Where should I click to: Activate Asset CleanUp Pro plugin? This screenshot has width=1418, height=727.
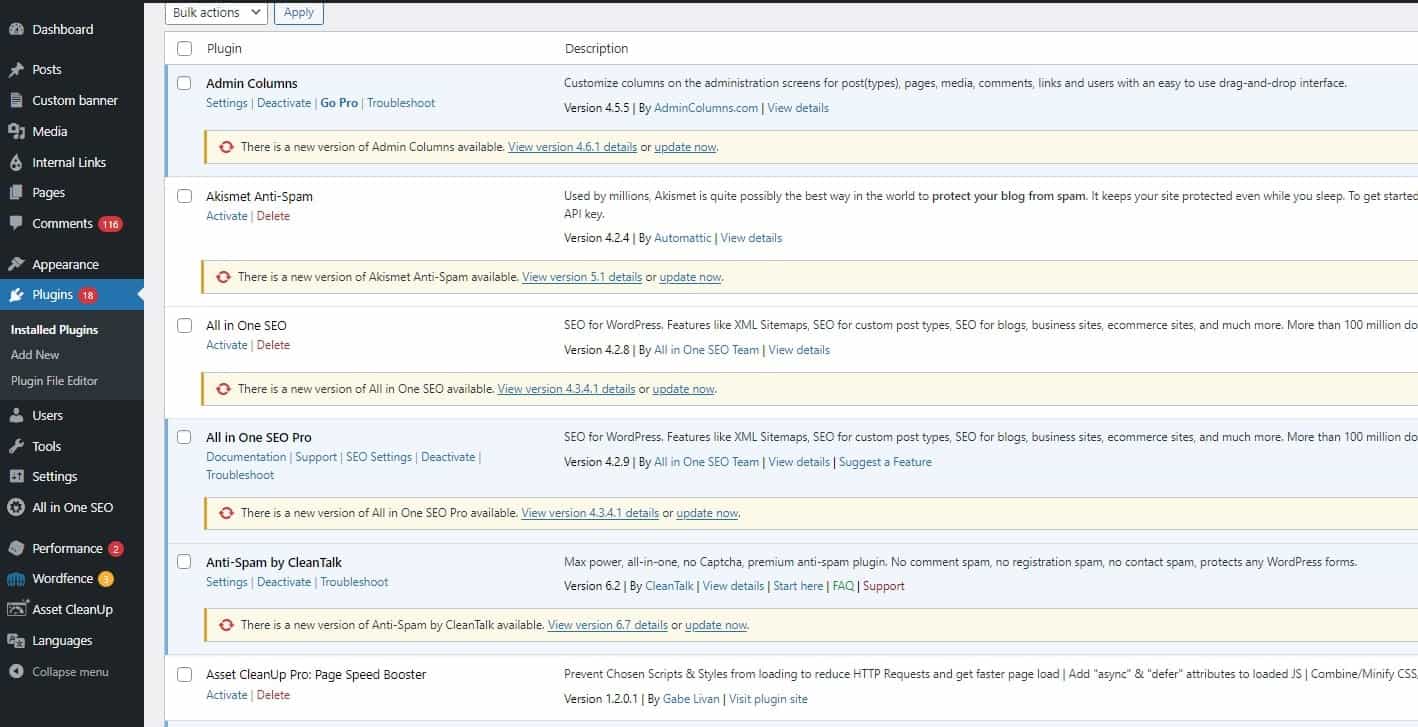(x=226, y=695)
